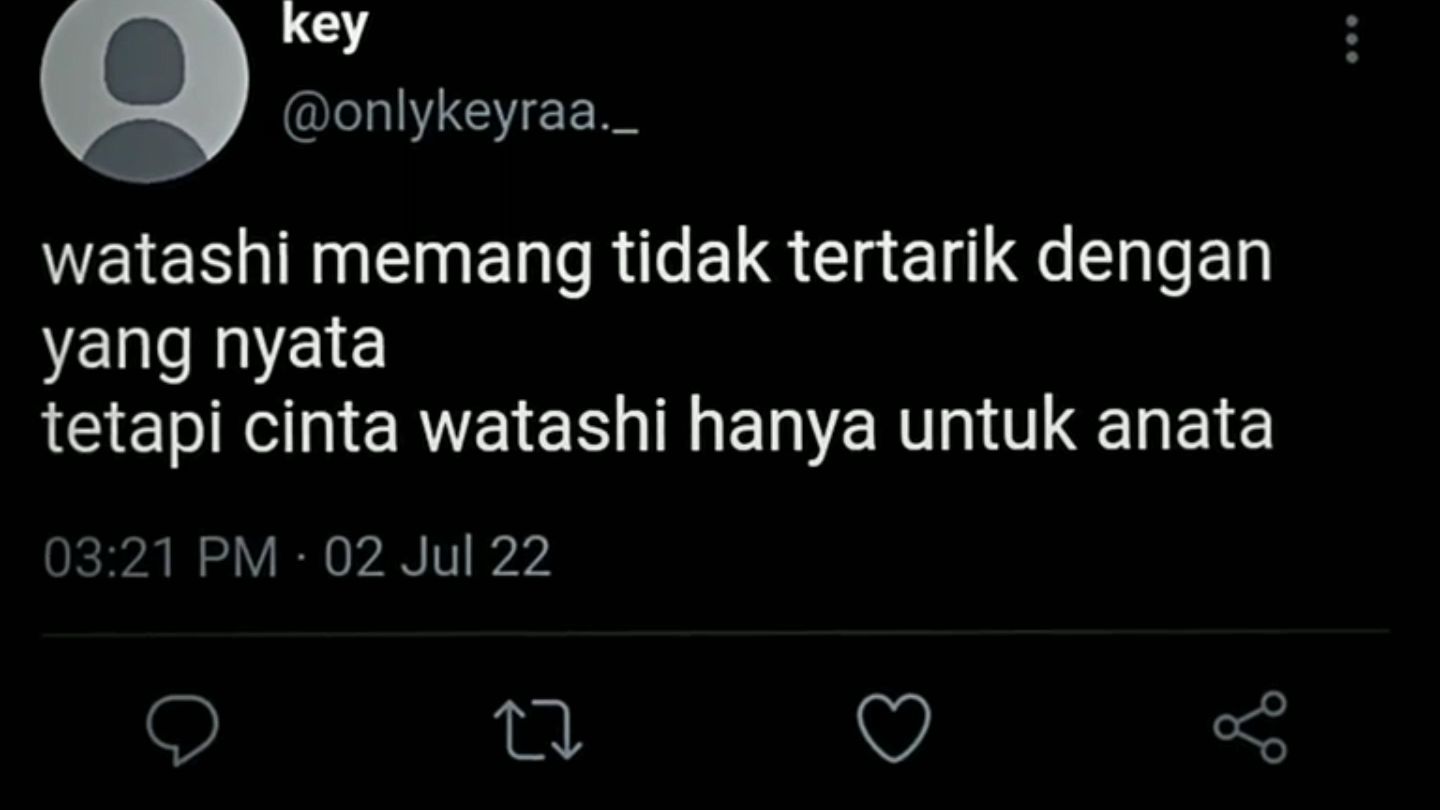Open the @onlykeyraa._ handle profile
This screenshot has width=1440, height=810.
click(x=461, y=119)
